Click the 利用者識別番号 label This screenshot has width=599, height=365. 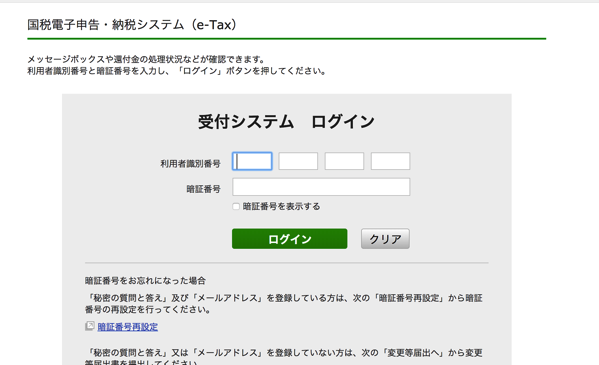tap(190, 164)
